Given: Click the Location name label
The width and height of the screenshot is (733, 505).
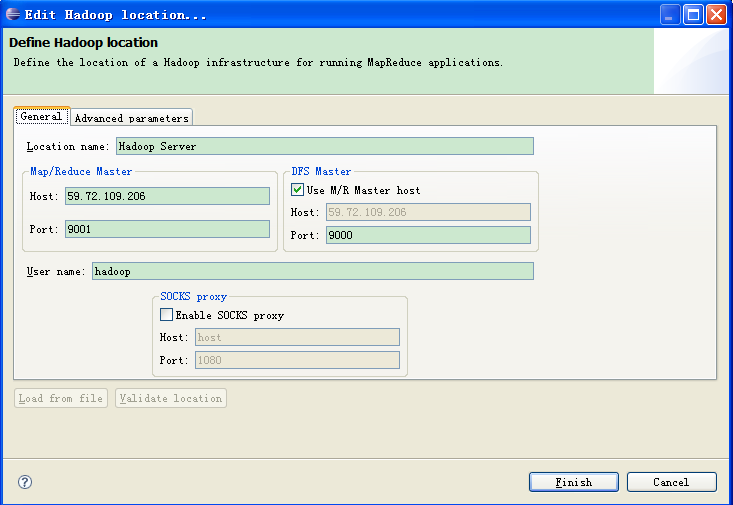Looking at the screenshot, I should click(x=68, y=146).
